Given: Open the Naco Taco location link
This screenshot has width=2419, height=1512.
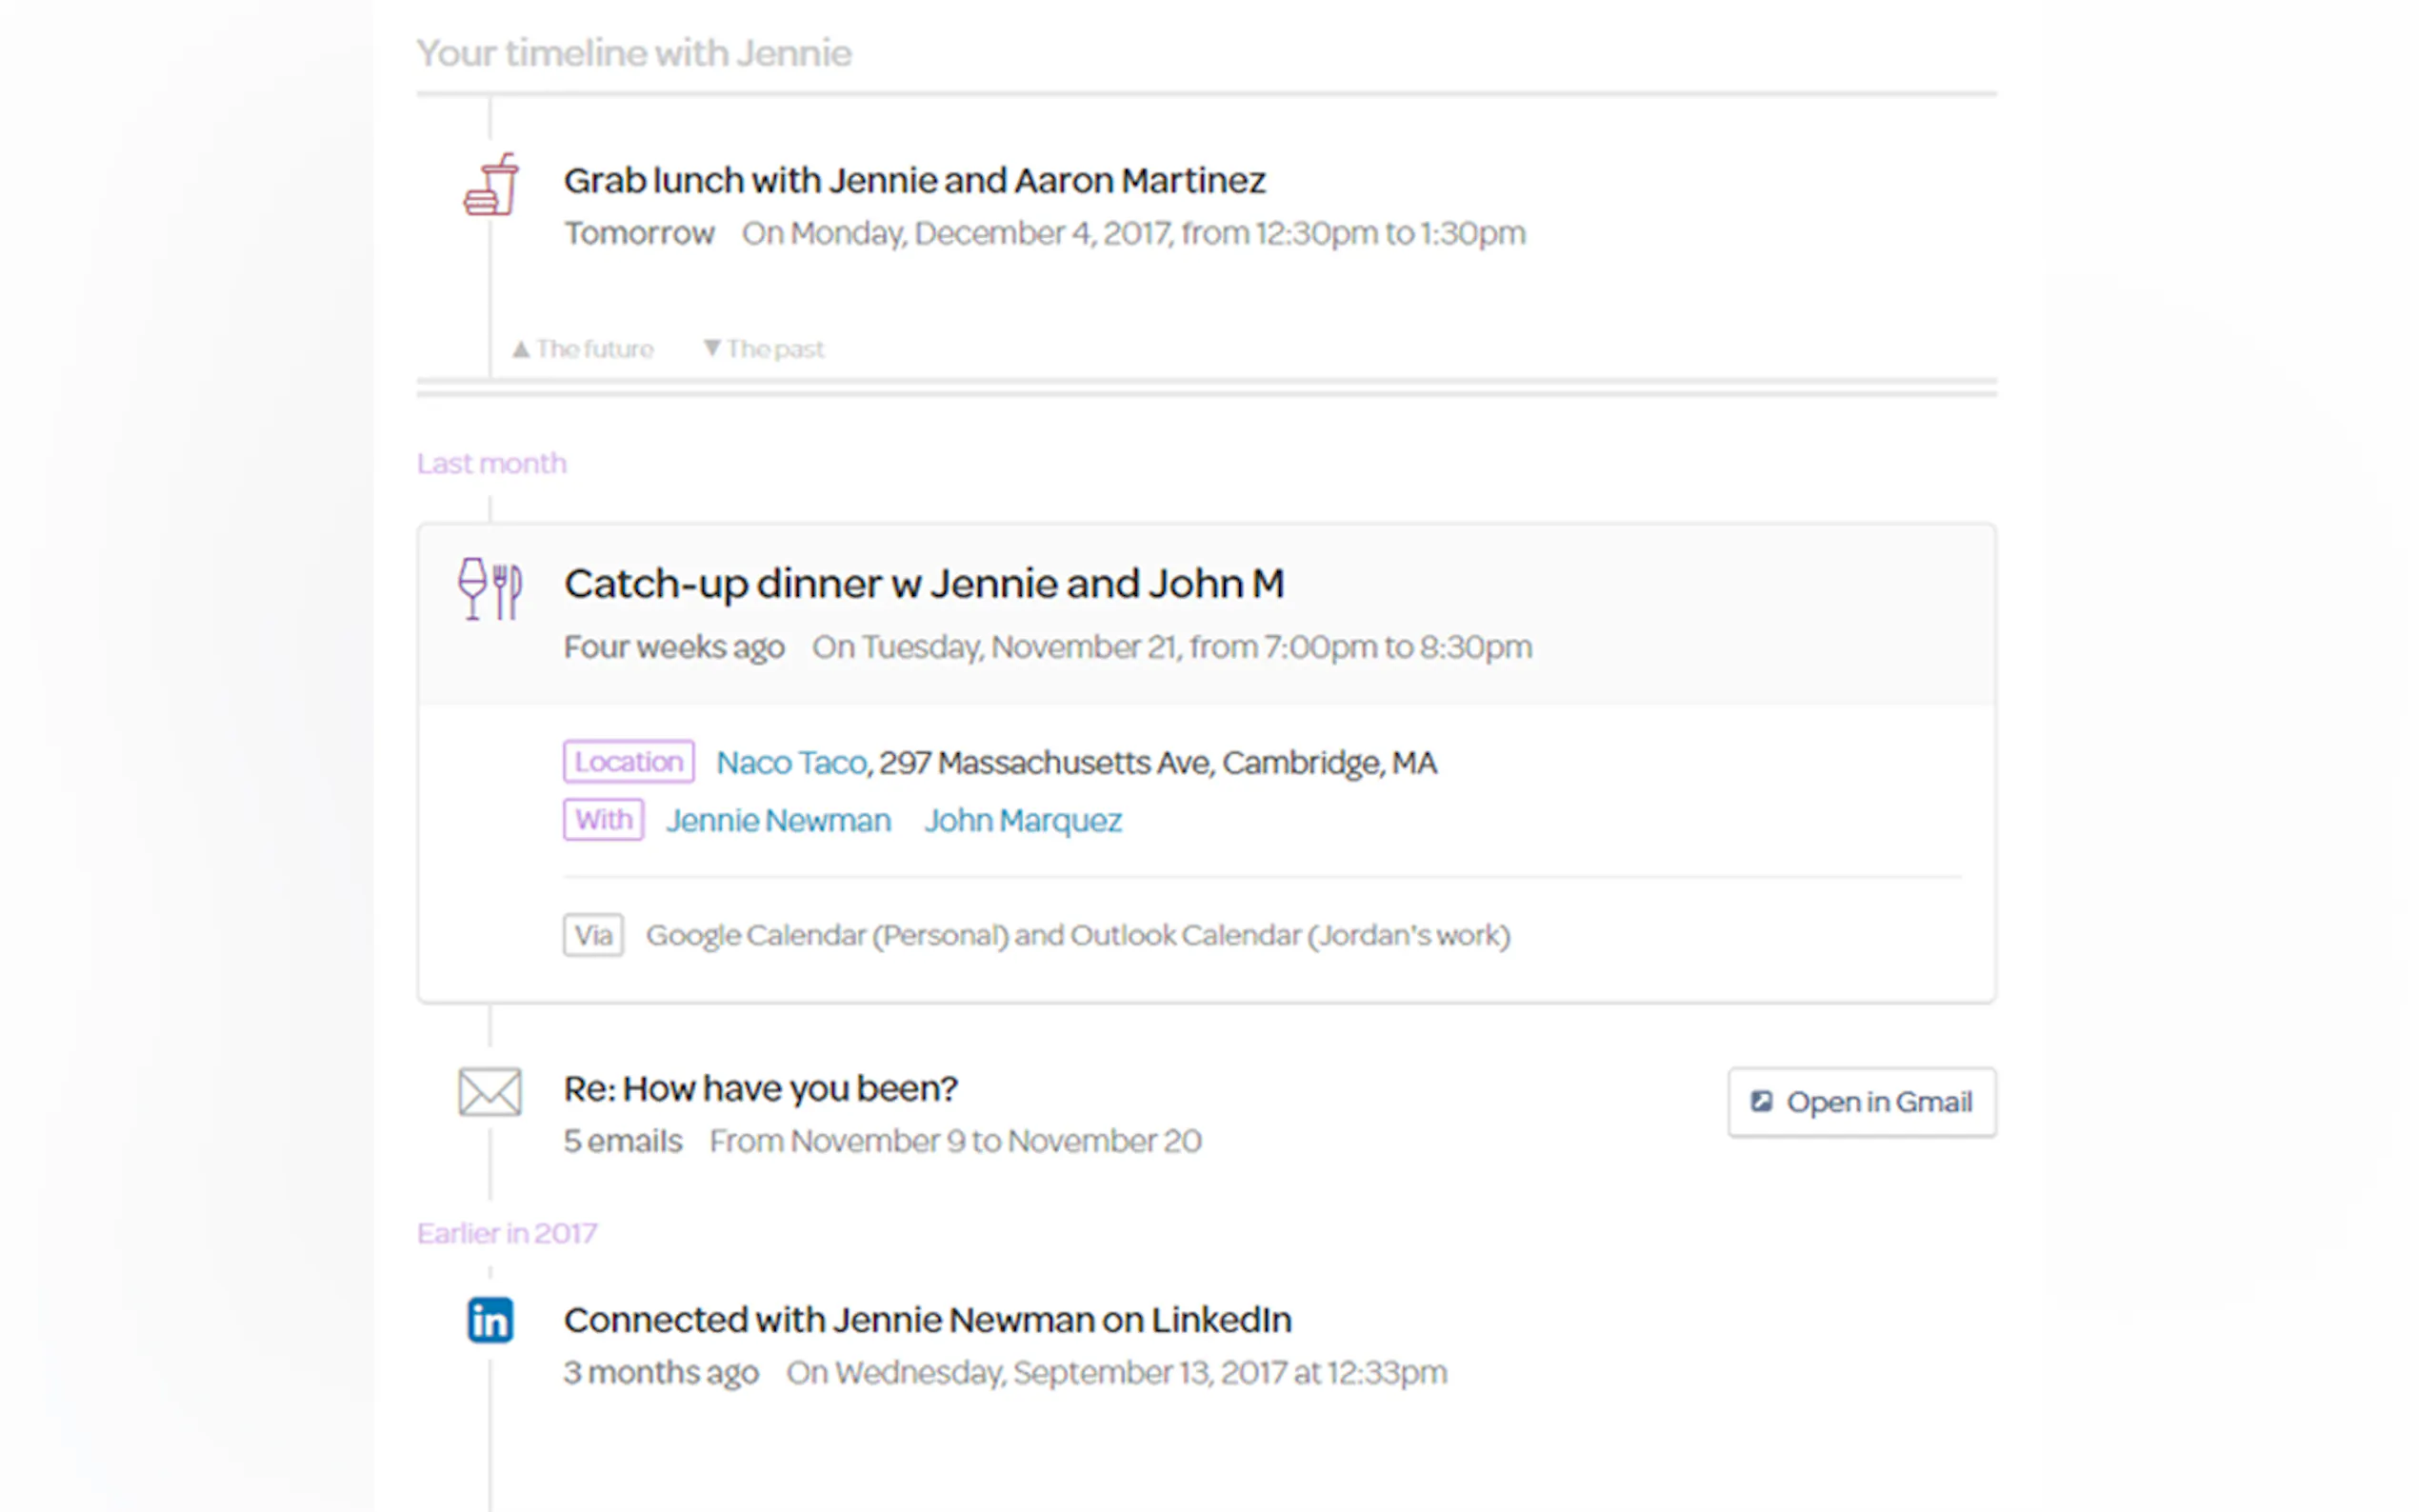Looking at the screenshot, I should tap(791, 763).
